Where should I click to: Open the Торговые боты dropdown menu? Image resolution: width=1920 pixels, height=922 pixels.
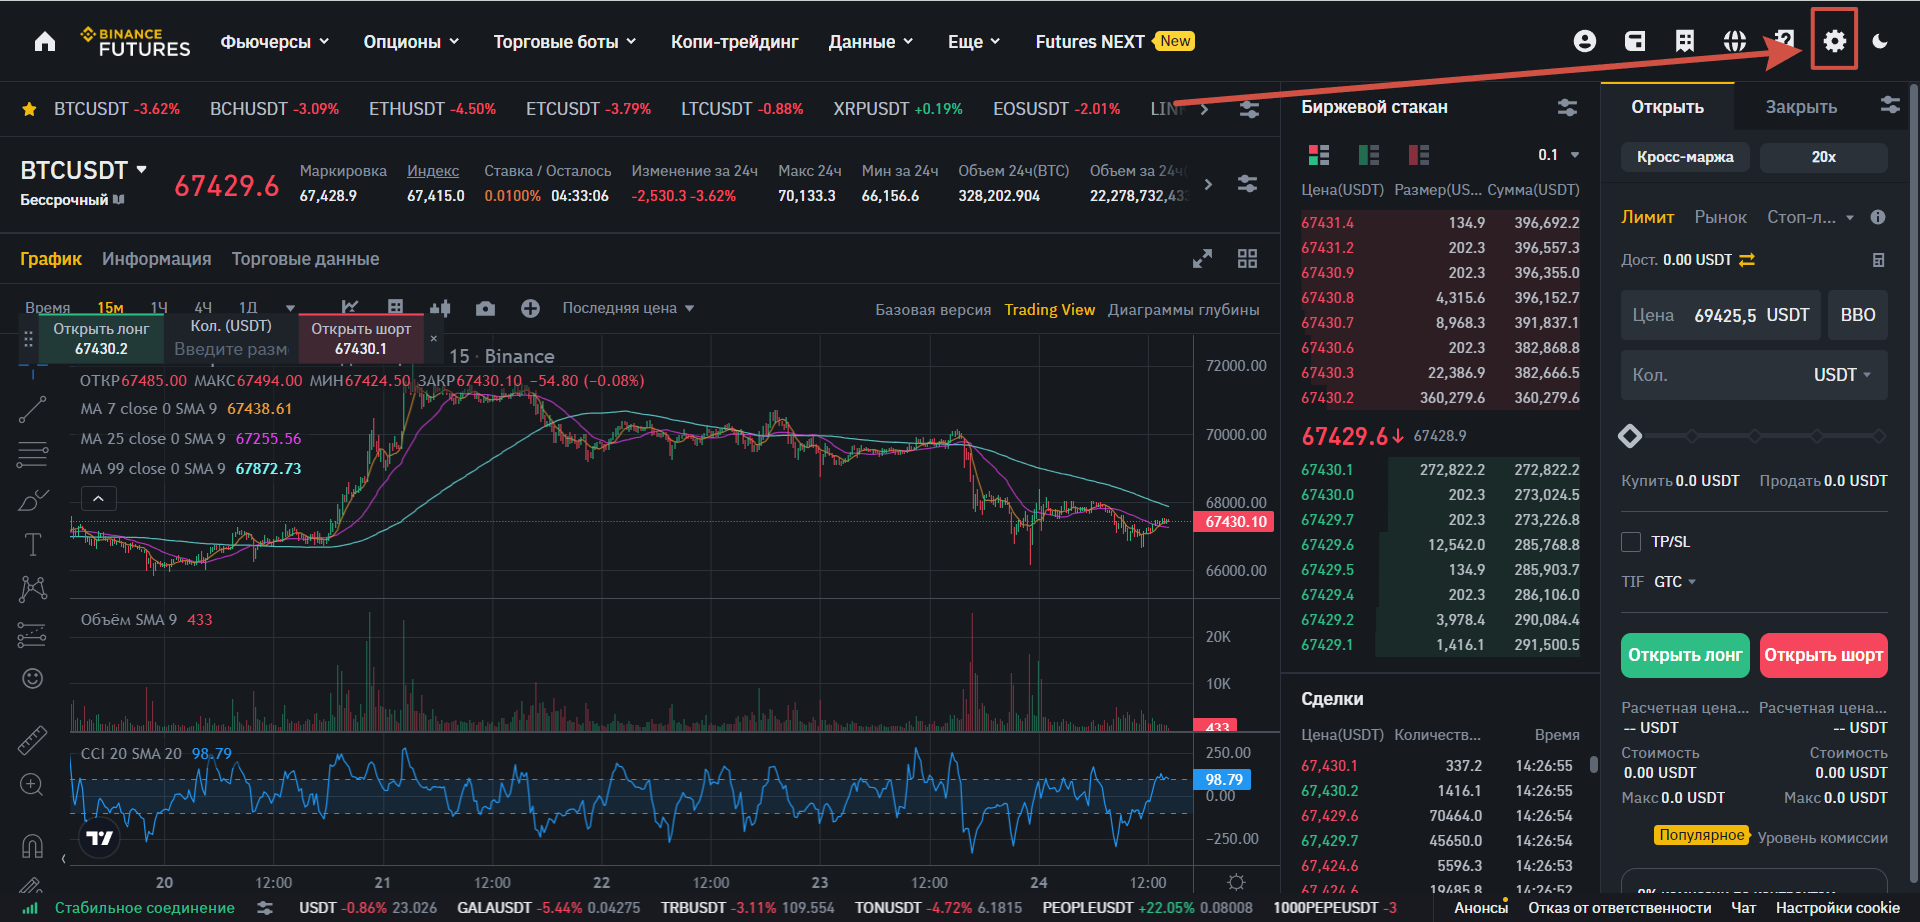tap(565, 41)
